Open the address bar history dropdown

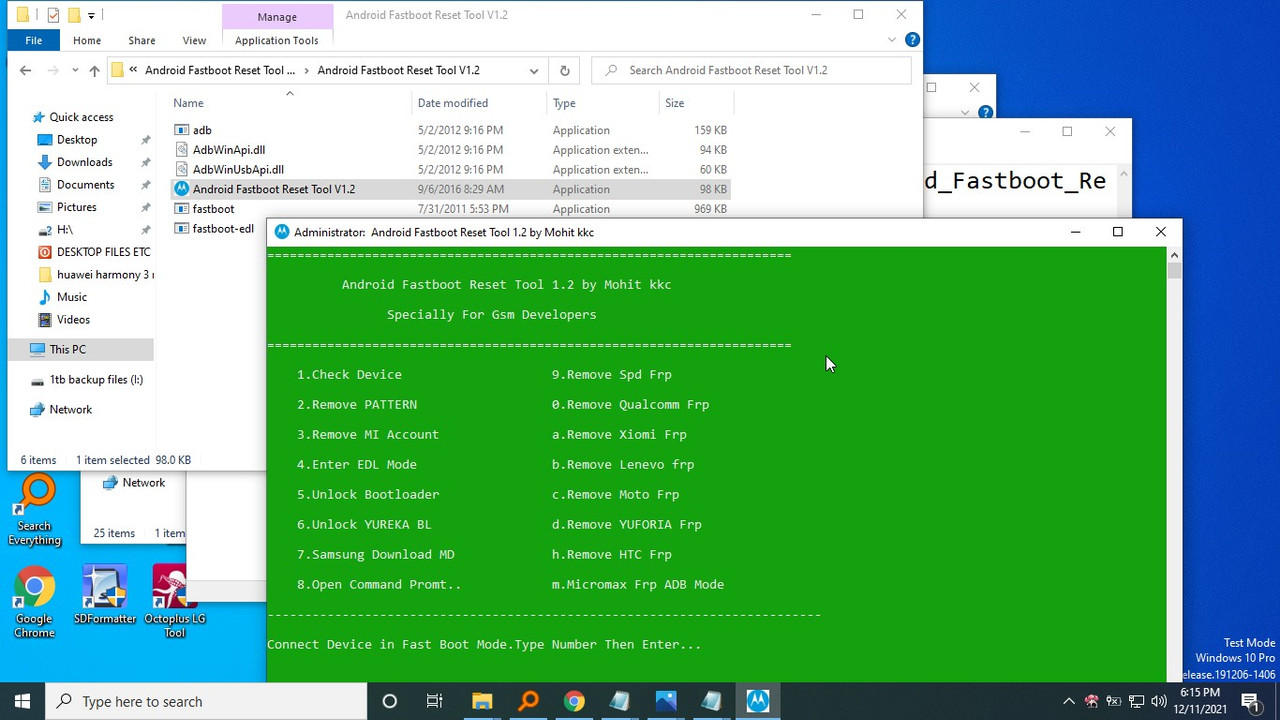click(534, 71)
